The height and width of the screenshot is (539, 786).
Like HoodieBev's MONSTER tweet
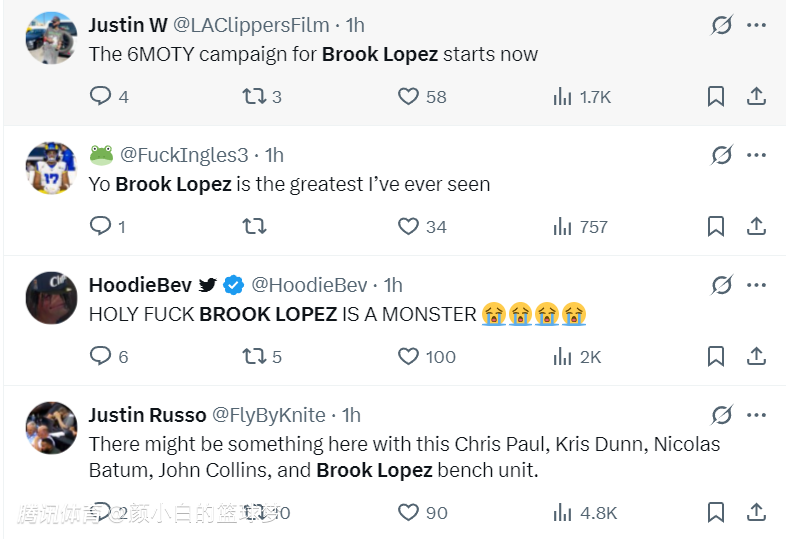pyautogui.click(x=408, y=356)
